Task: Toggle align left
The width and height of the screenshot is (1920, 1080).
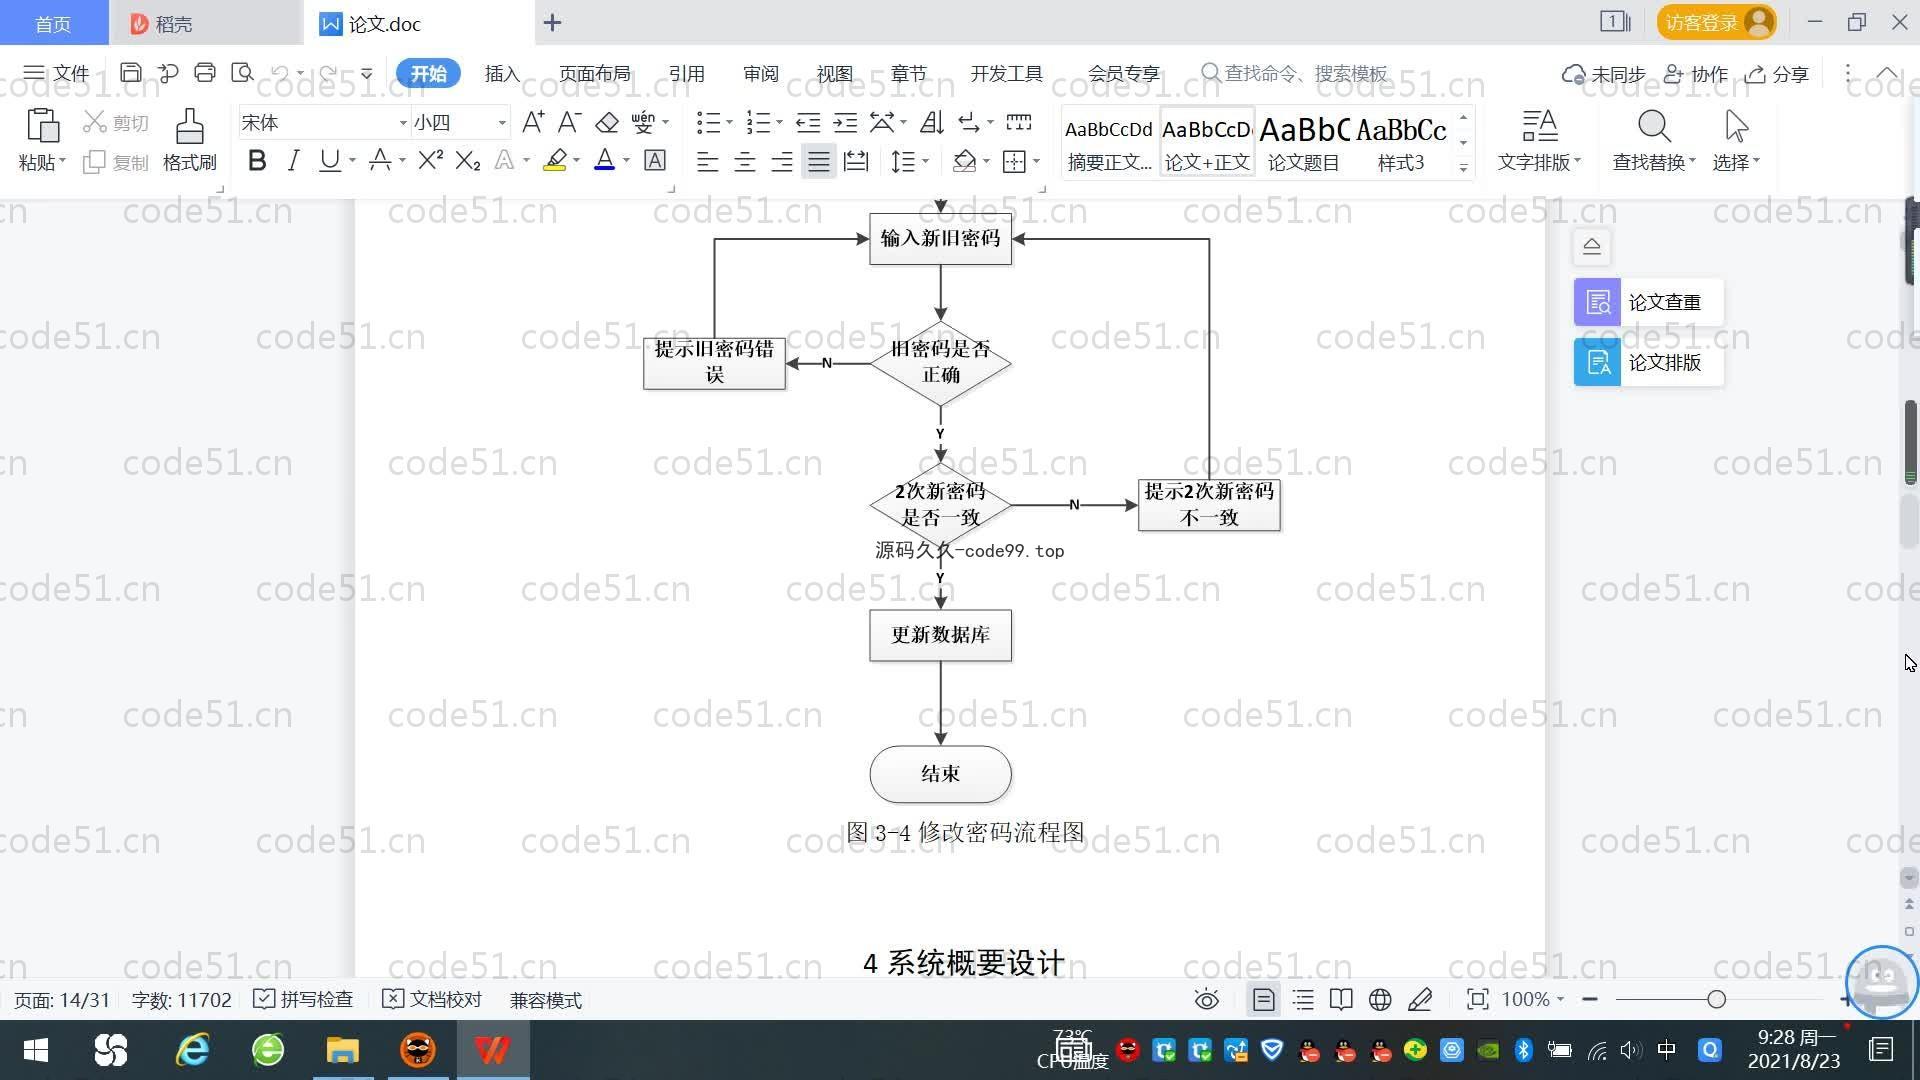Action: pos(707,160)
